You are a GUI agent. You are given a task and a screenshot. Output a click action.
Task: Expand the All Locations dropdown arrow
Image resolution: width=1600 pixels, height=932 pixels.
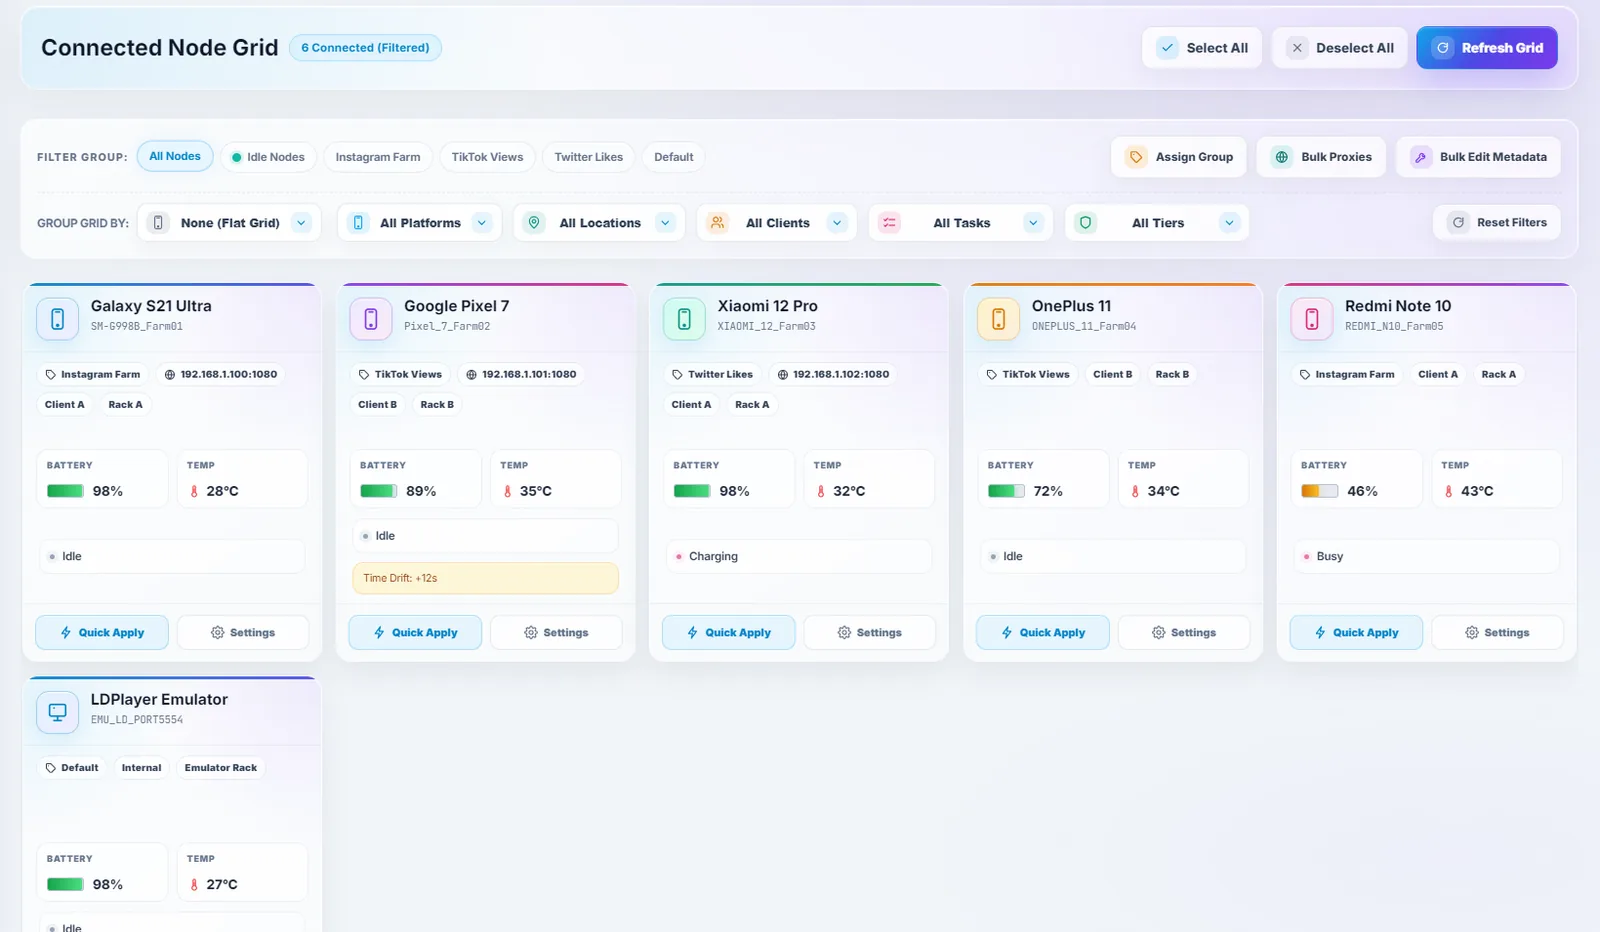[x=665, y=223]
